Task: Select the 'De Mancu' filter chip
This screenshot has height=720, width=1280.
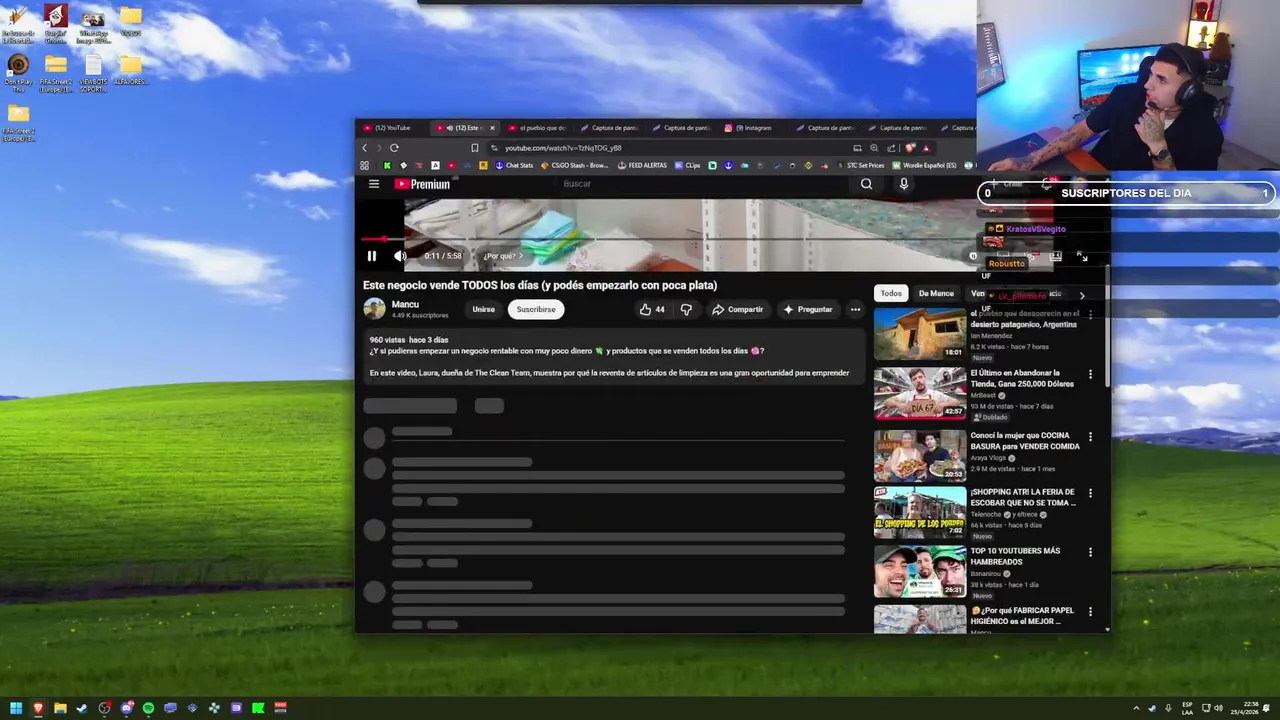Action: [x=936, y=293]
